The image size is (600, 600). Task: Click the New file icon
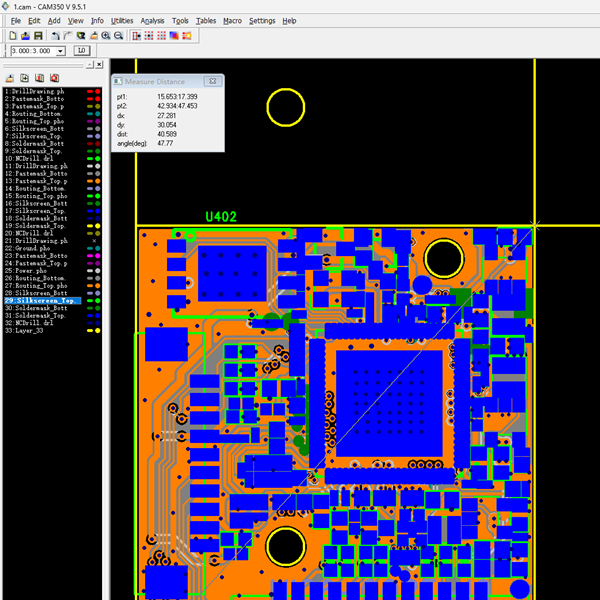[12, 35]
